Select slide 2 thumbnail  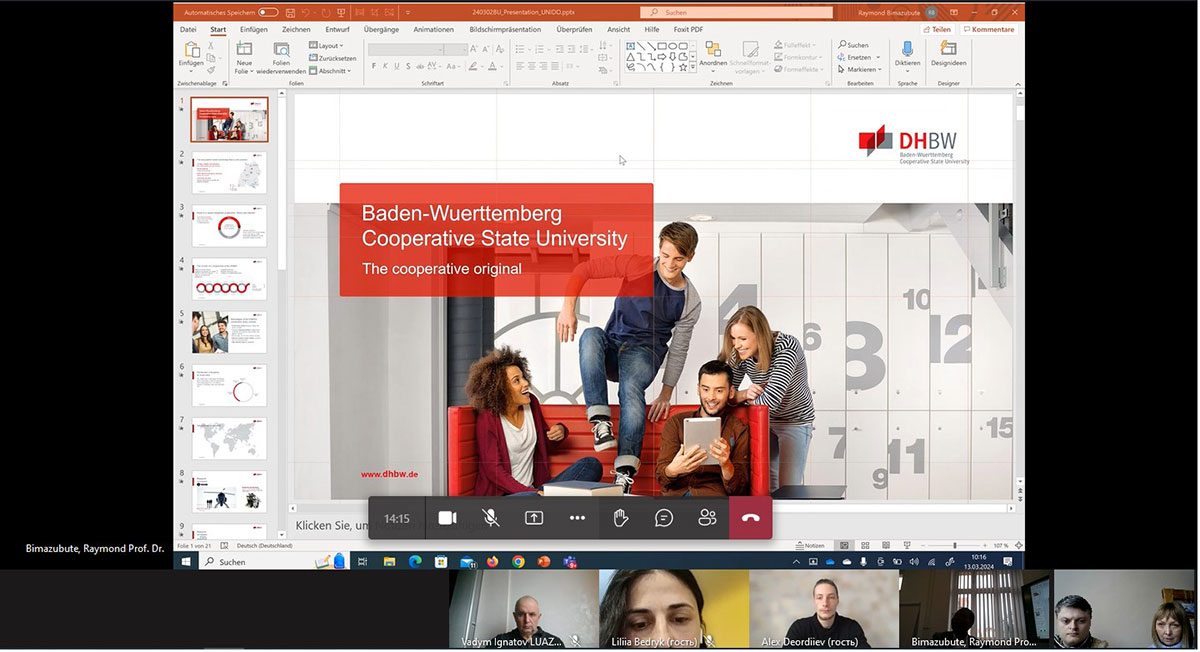[x=229, y=172]
